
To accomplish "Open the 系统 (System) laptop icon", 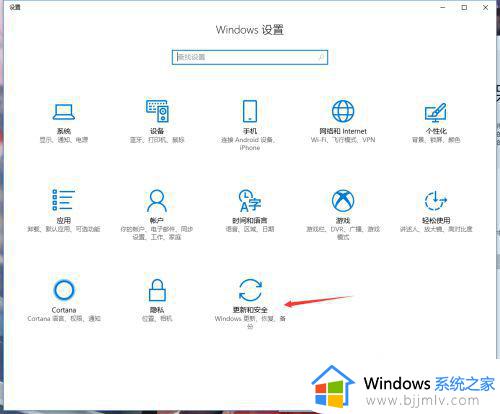I will pyautogui.click(x=64, y=112).
